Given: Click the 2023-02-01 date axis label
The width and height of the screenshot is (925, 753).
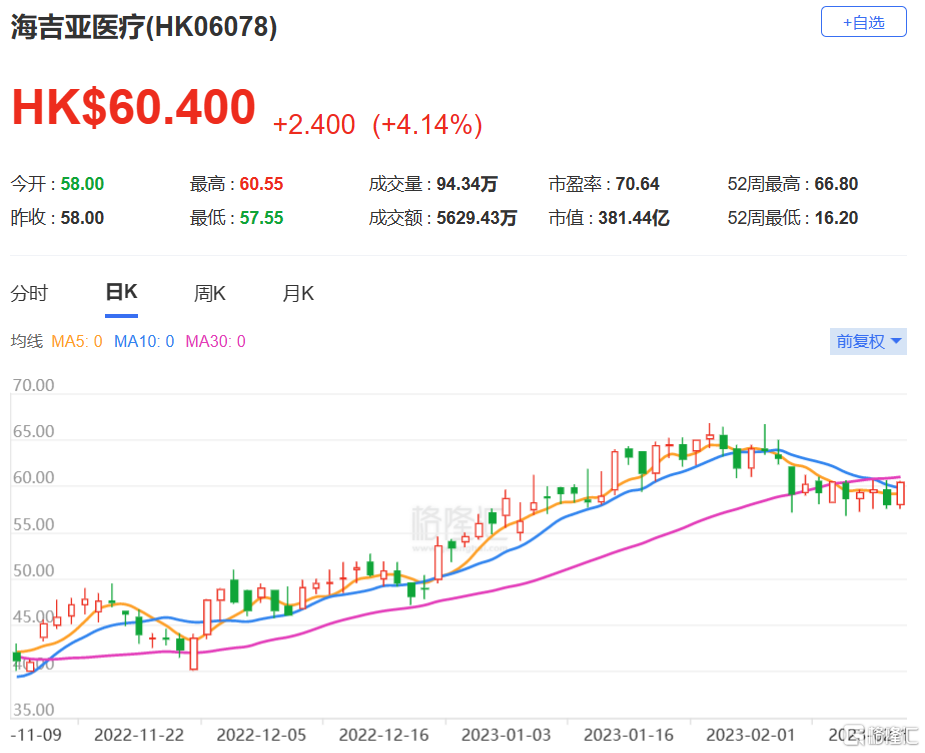Looking at the screenshot, I should 748,735.
